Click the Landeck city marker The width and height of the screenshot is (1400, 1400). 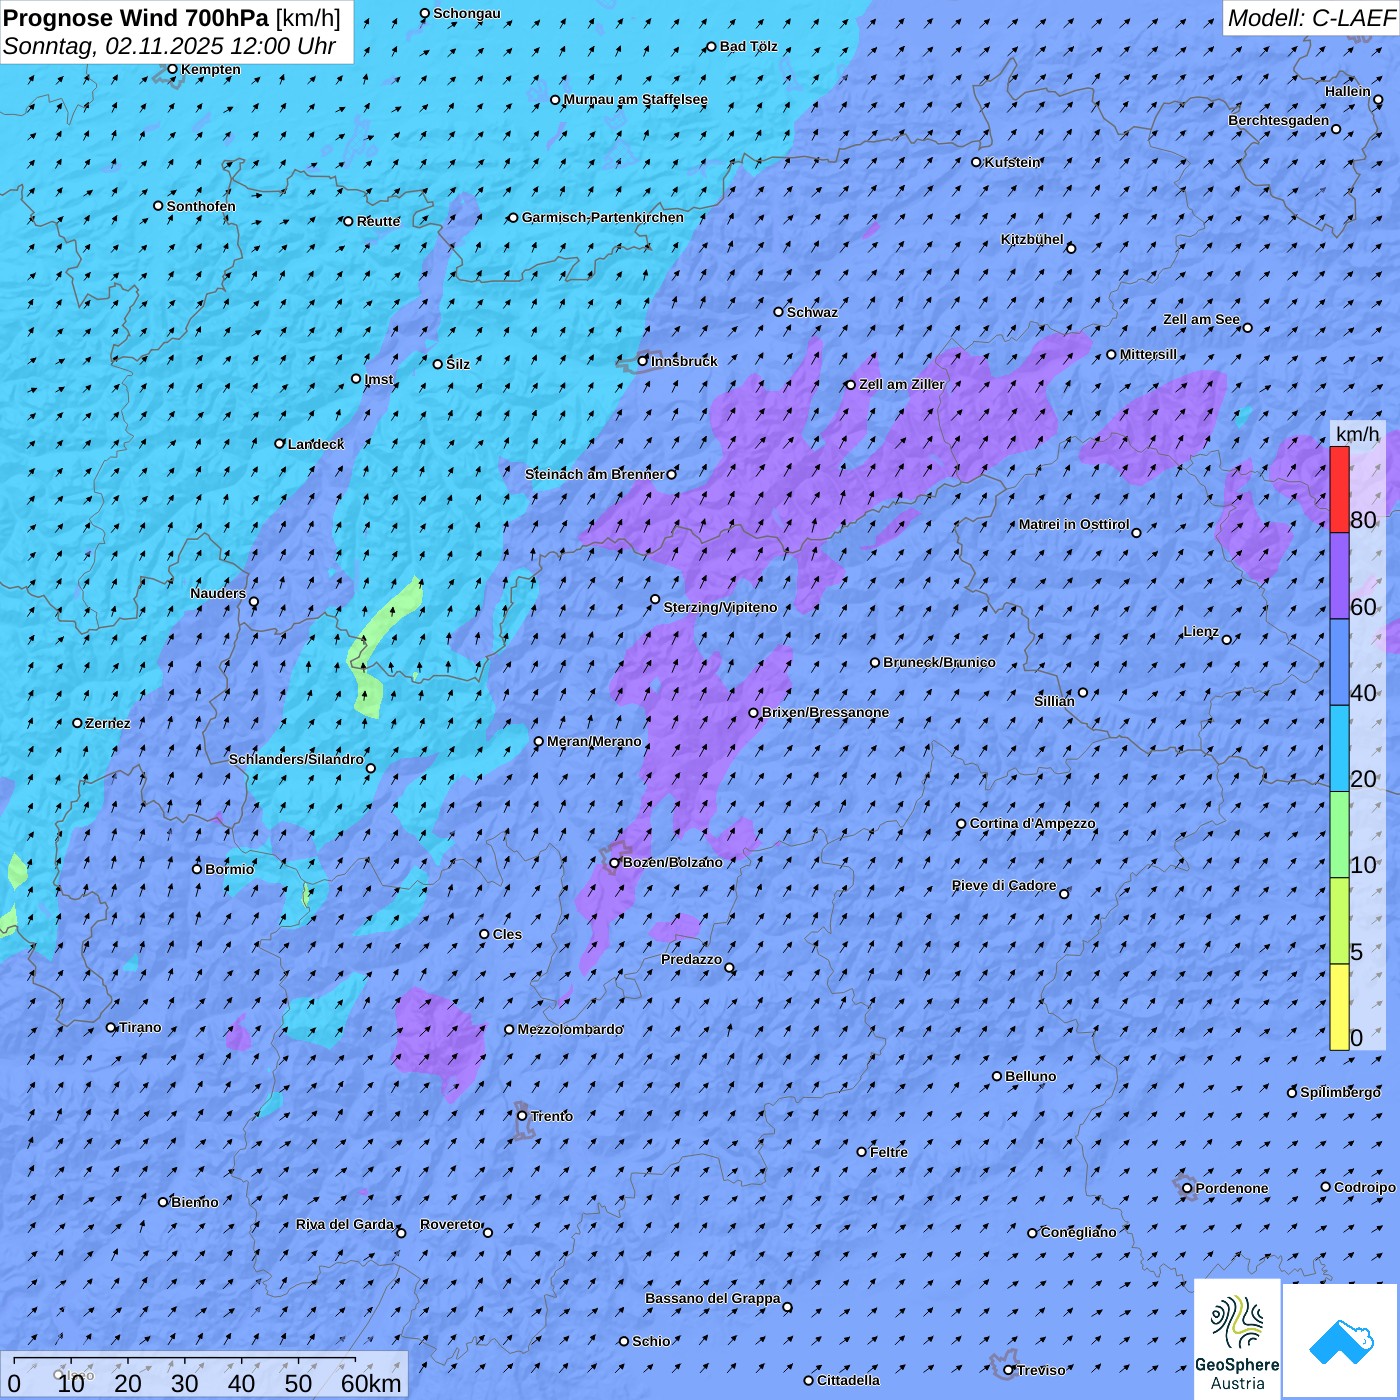(280, 444)
